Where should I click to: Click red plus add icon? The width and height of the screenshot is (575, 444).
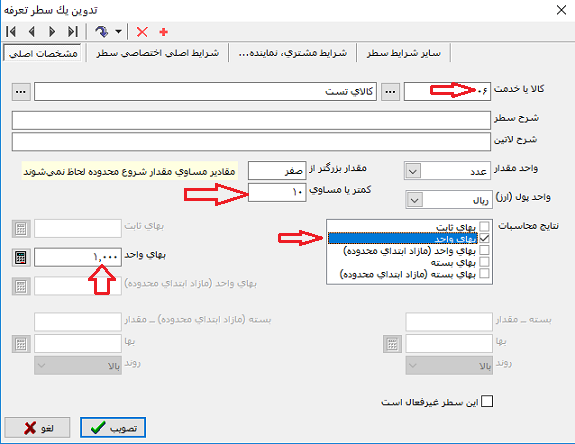[x=164, y=32]
